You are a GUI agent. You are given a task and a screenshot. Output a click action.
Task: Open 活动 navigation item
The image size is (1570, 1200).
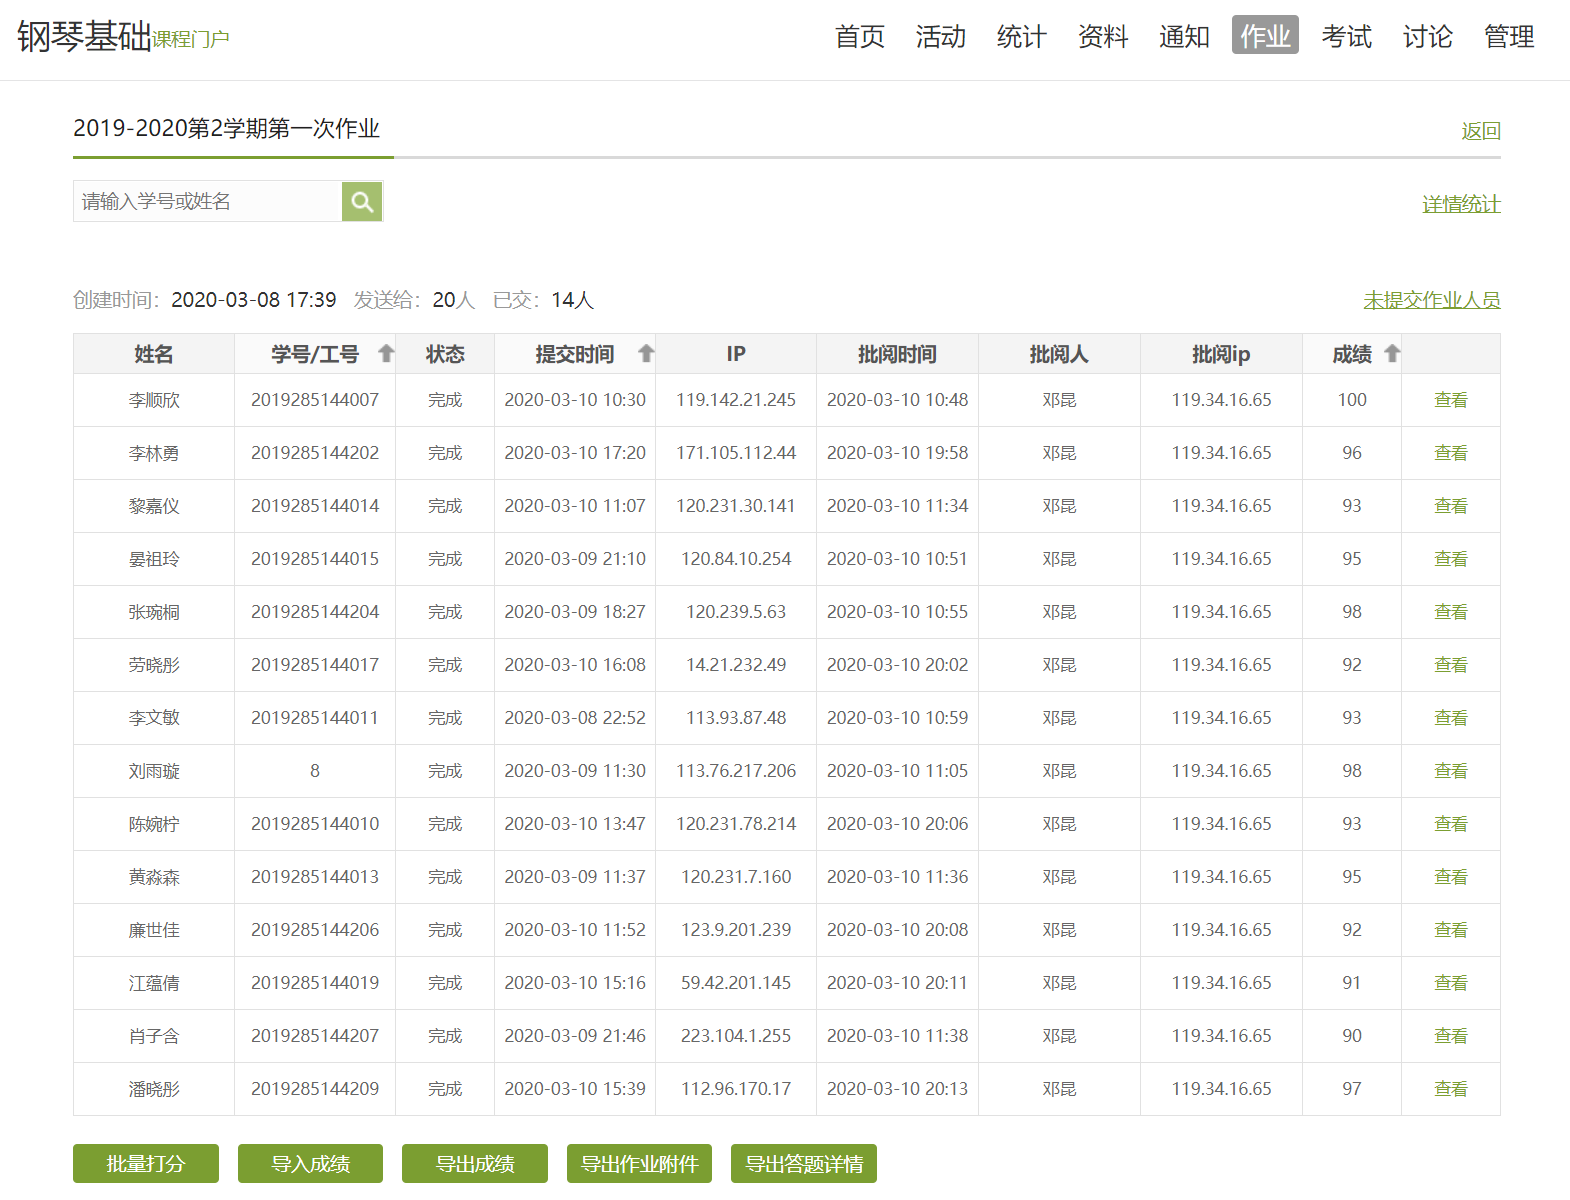pos(941,36)
